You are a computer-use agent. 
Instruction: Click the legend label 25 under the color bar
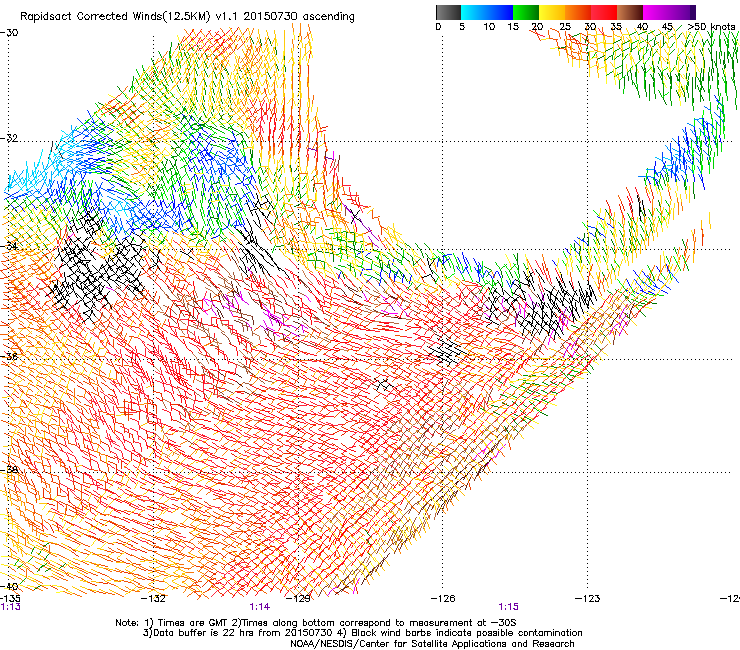click(565, 27)
